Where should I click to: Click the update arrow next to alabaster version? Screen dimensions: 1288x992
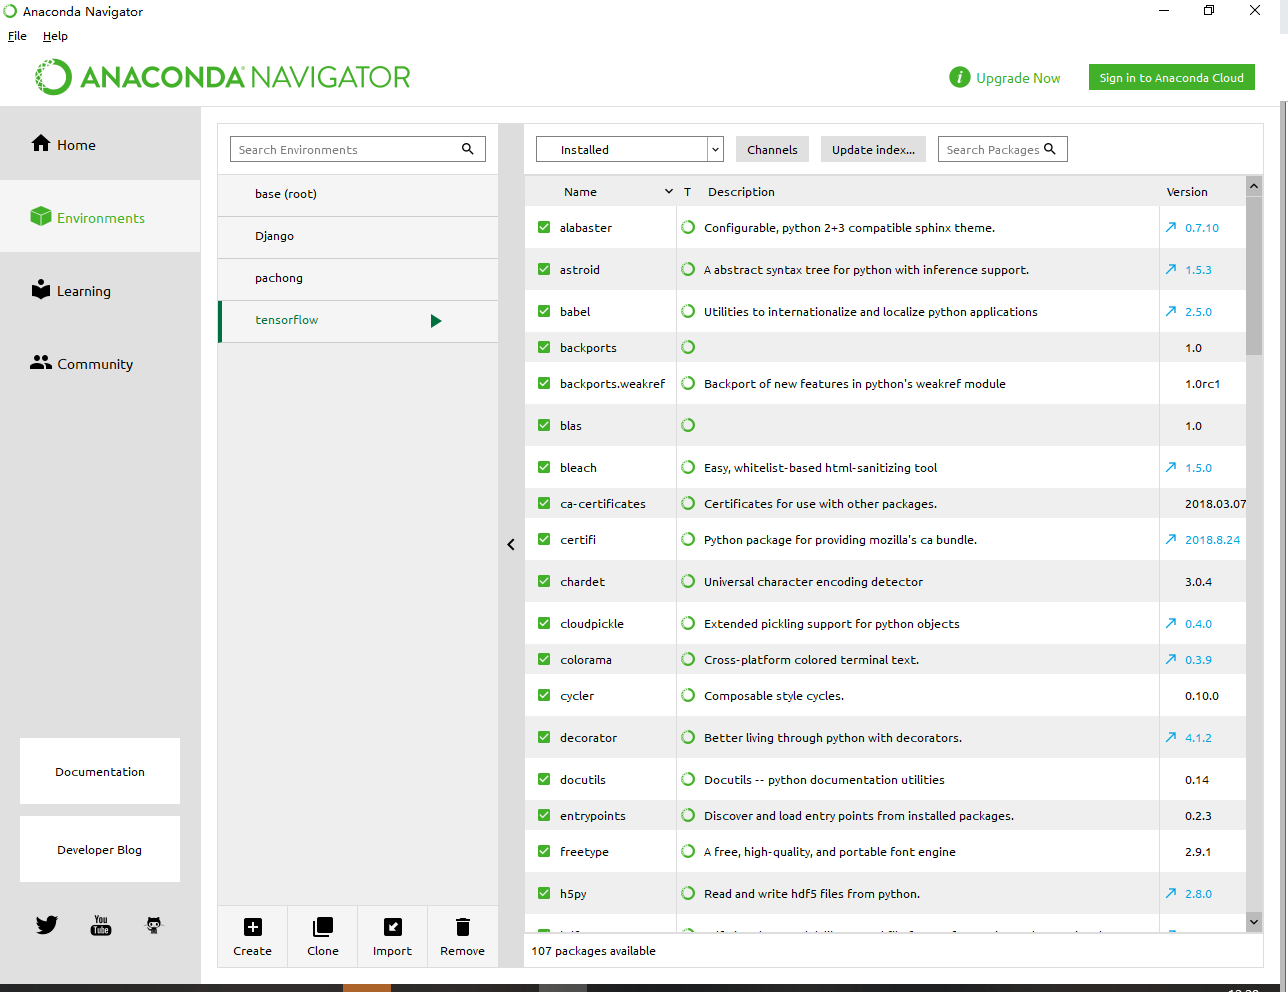click(1171, 227)
